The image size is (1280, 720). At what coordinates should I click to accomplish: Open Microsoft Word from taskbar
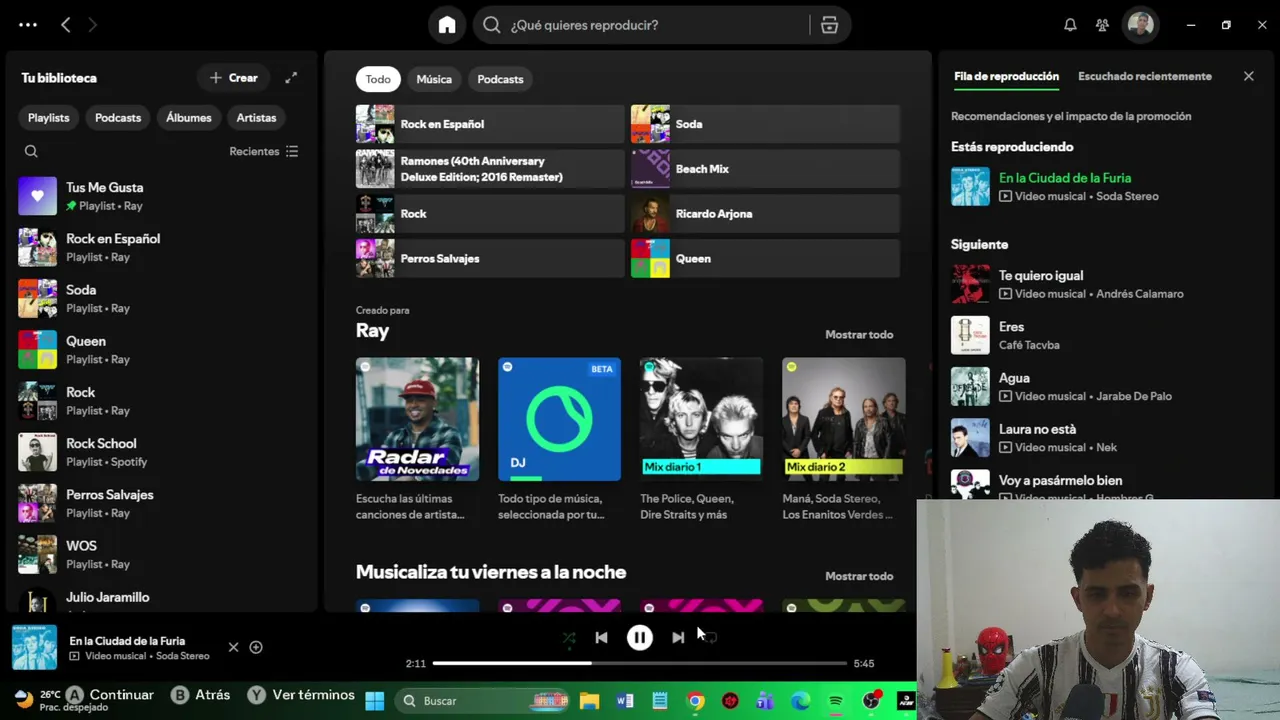pos(625,701)
